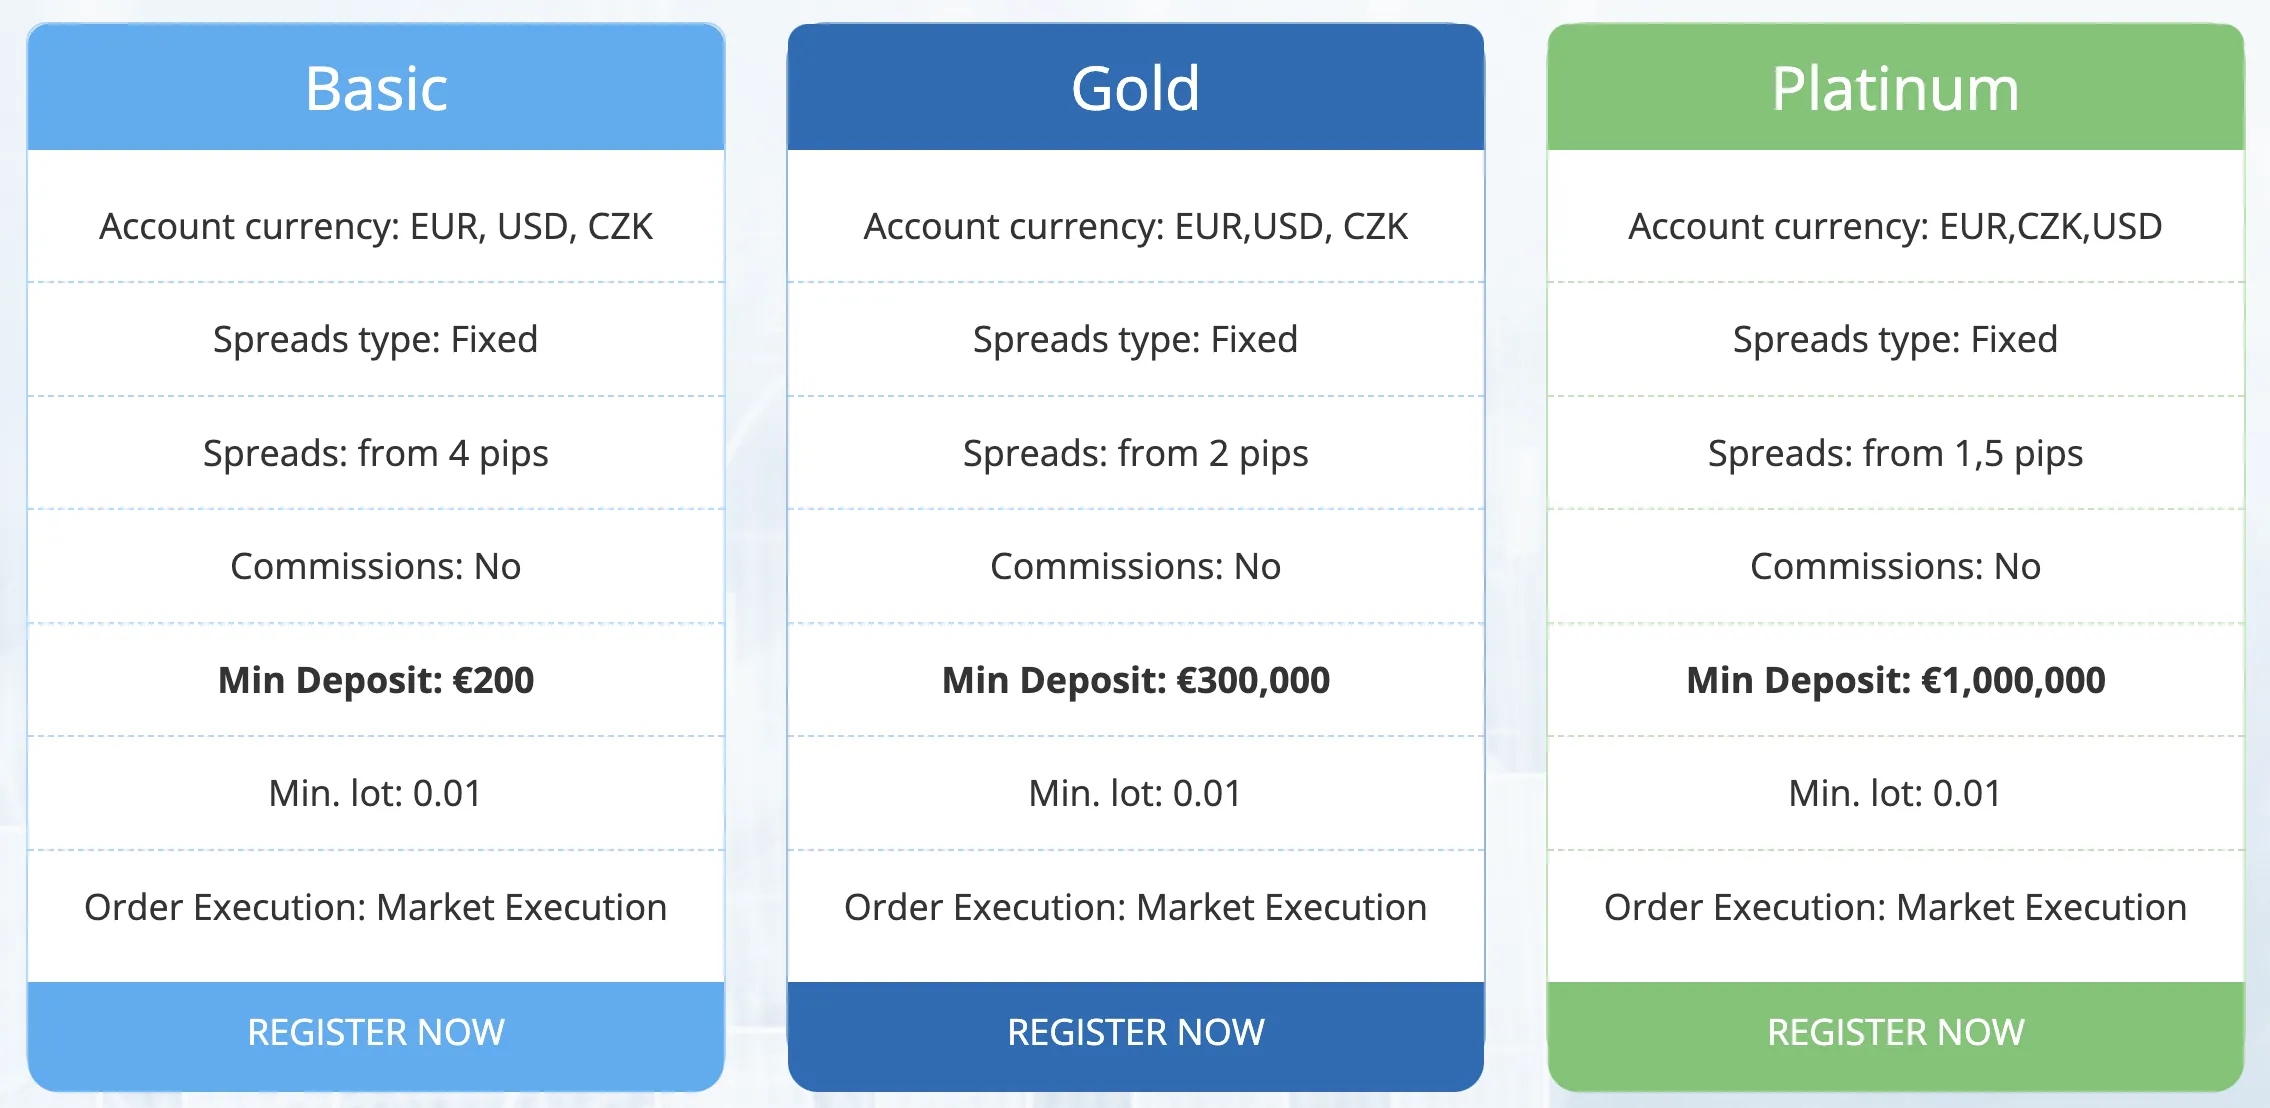Click Gold Spreads type: Fixed row
The width and height of the screenshot is (2270, 1108).
click(1136, 339)
